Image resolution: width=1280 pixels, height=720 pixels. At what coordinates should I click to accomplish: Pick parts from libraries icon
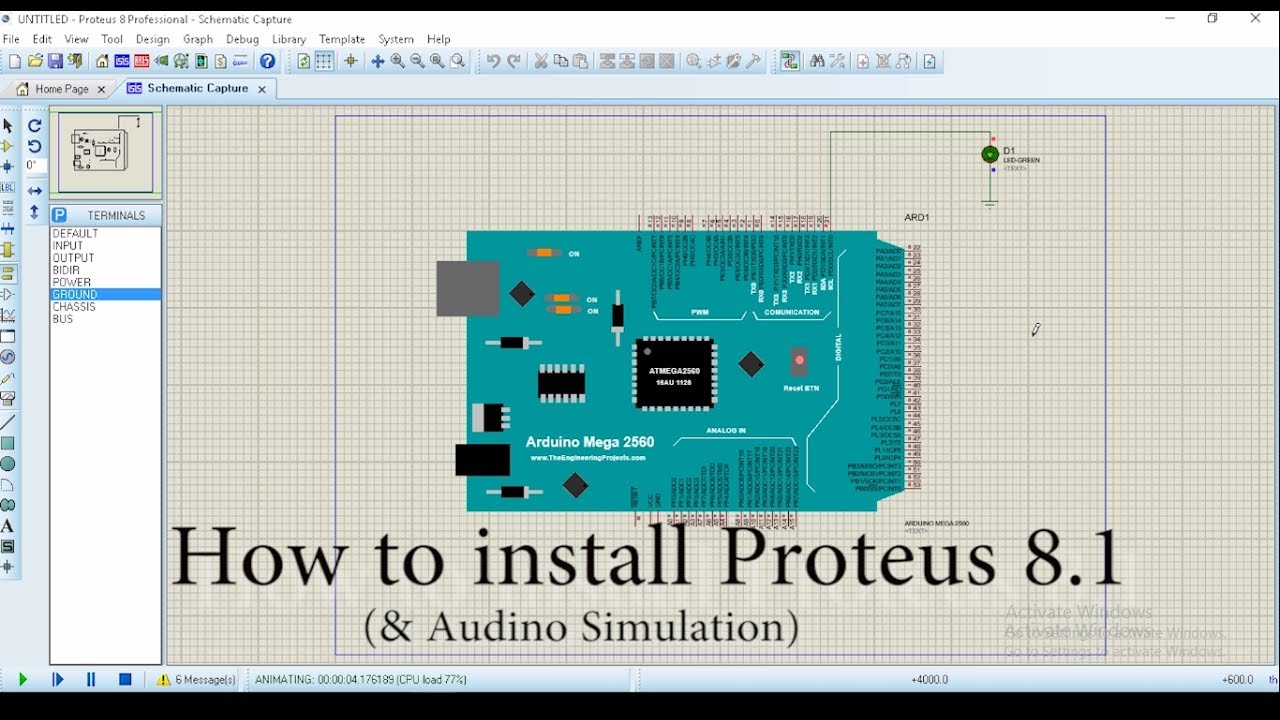pos(693,61)
